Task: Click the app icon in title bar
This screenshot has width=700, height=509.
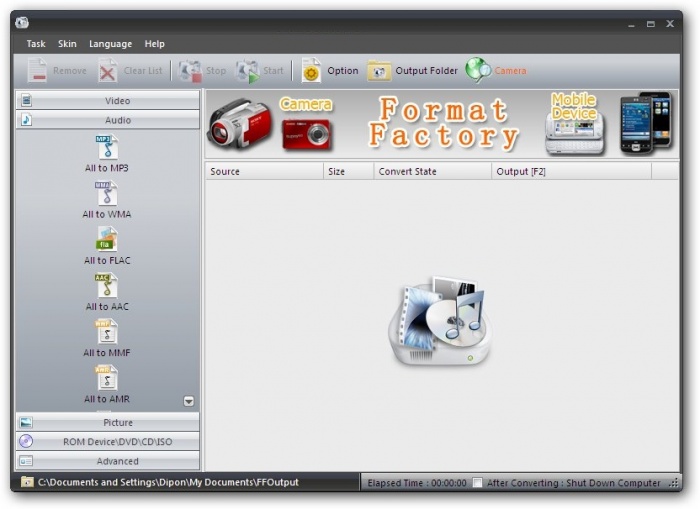Action: pyautogui.click(x=22, y=23)
